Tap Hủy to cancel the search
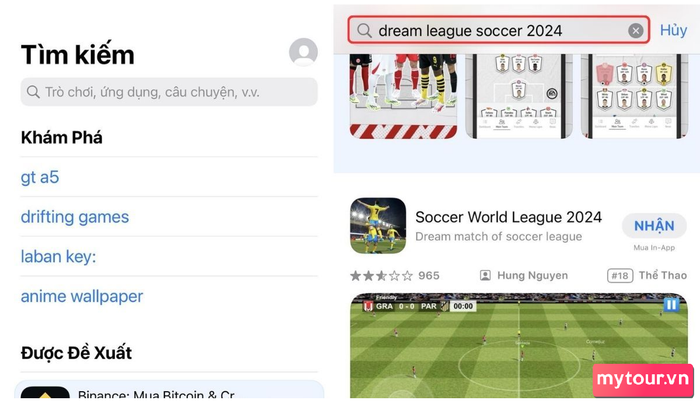Viewport: 700px width, 405px height. click(x=673, y=30)
